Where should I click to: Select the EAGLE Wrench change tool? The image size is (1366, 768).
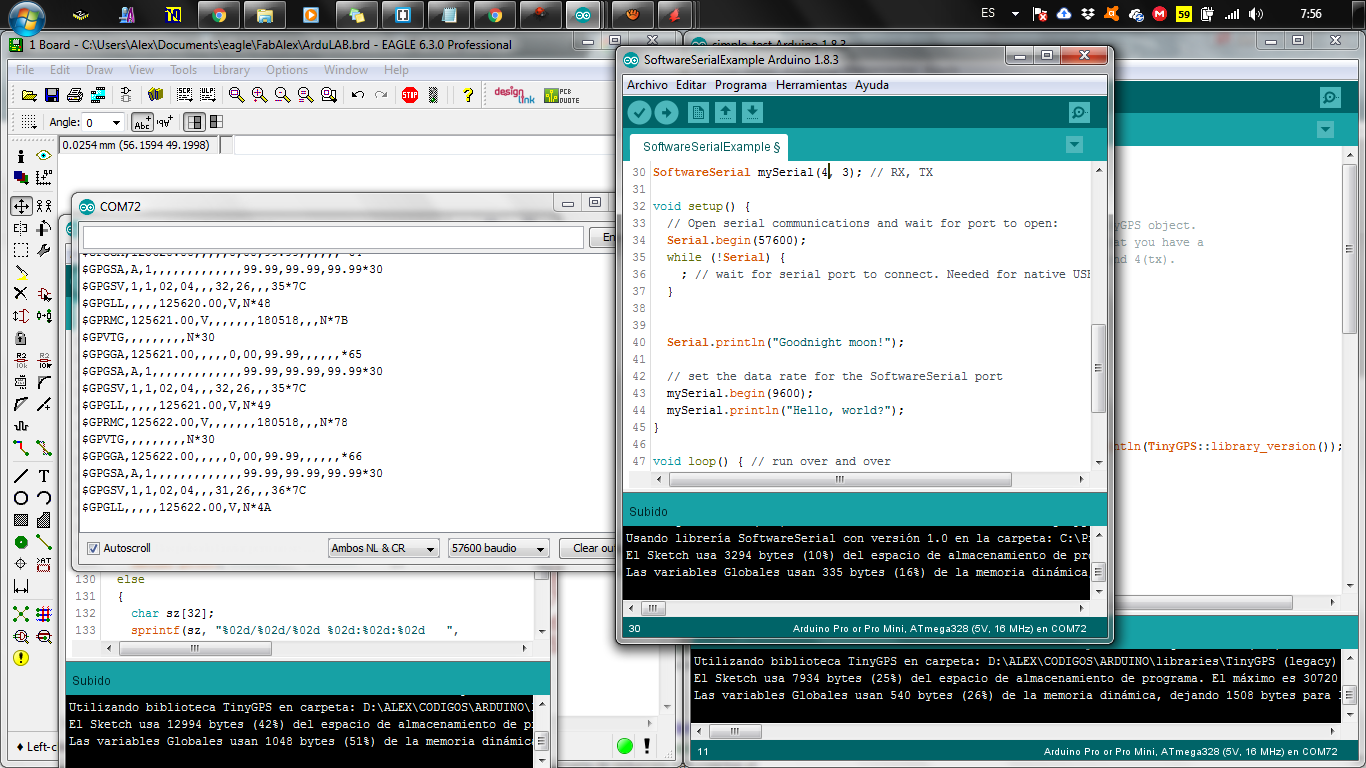coord(43,250)
